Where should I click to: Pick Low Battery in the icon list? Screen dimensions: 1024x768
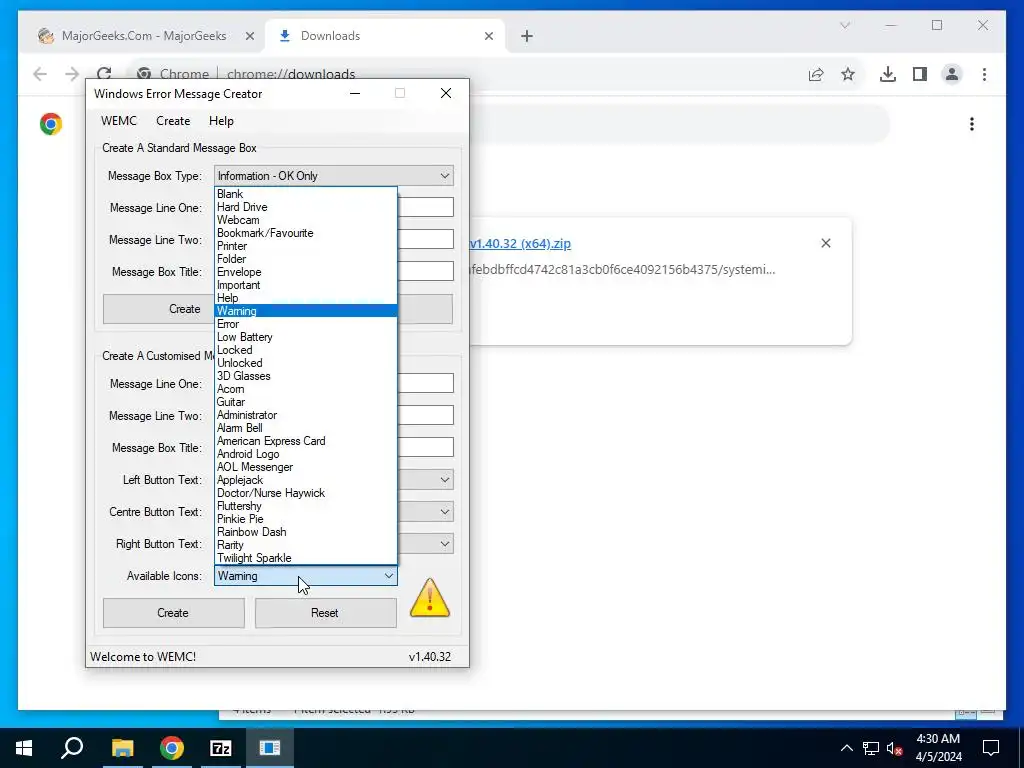[x=306, y=337]
